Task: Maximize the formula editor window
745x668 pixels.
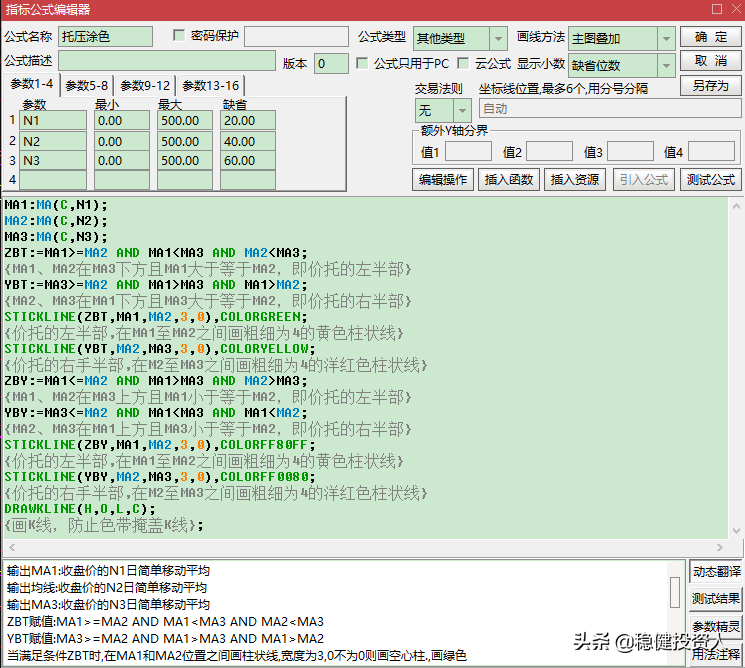Action: 717,9
